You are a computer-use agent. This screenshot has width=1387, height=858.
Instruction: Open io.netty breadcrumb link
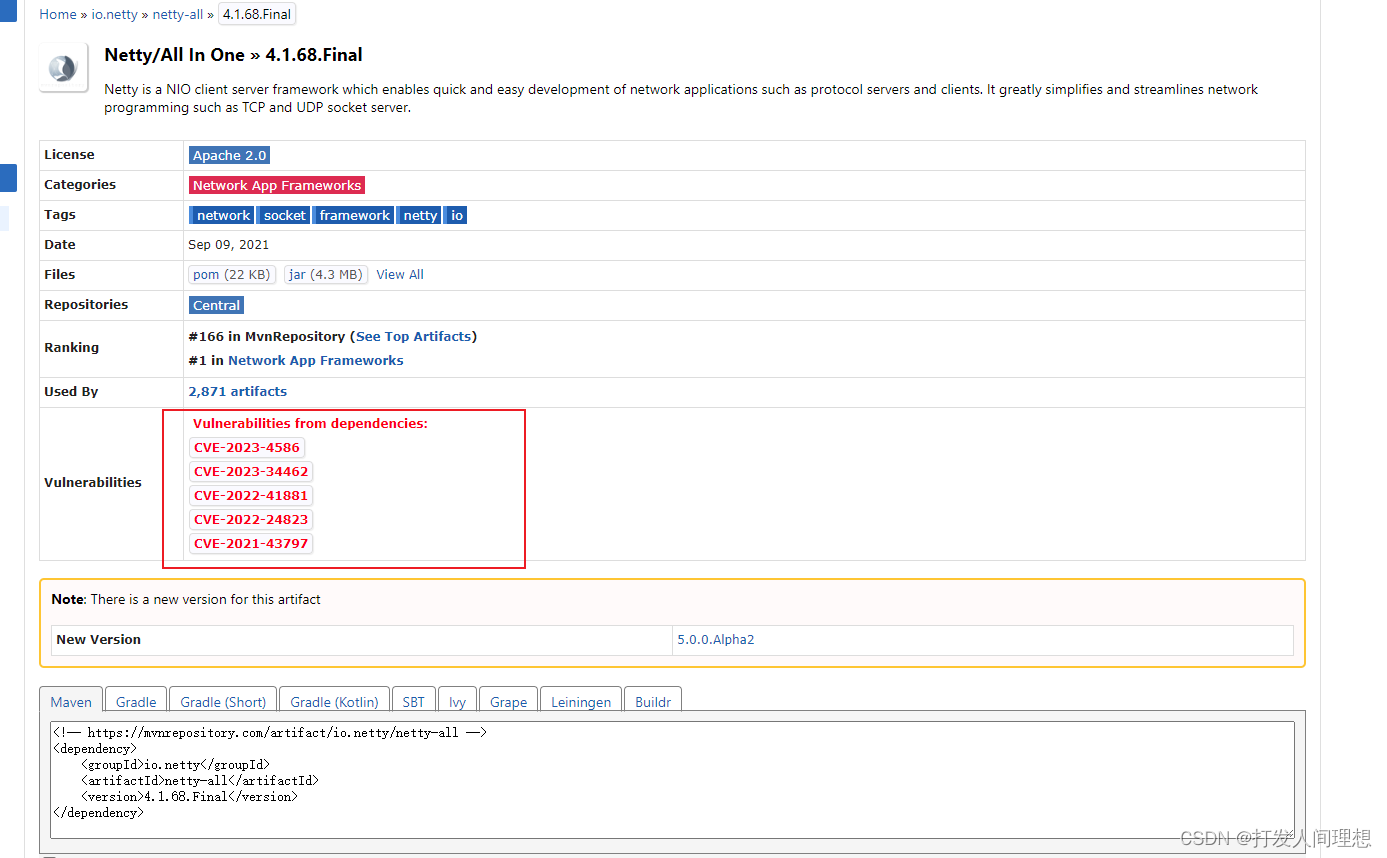pyautogui.click(x=114, y=15)
